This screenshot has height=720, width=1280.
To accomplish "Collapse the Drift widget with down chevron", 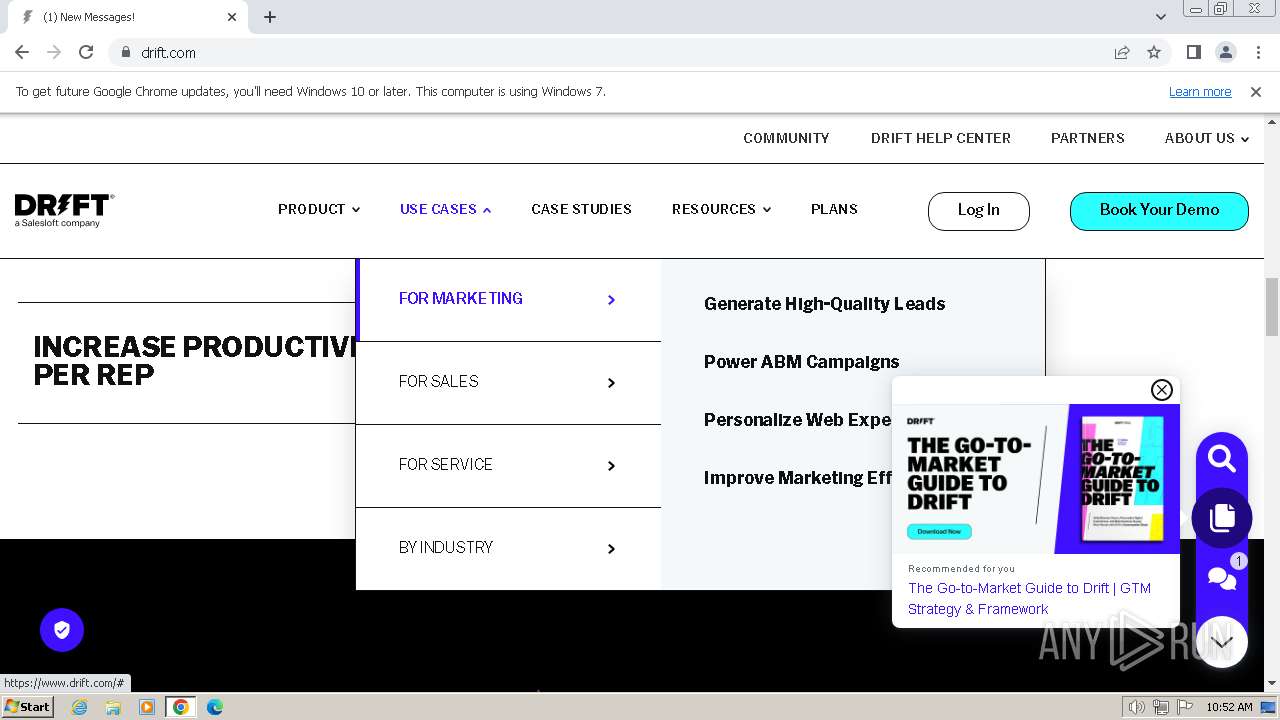I will (1221, 642).
